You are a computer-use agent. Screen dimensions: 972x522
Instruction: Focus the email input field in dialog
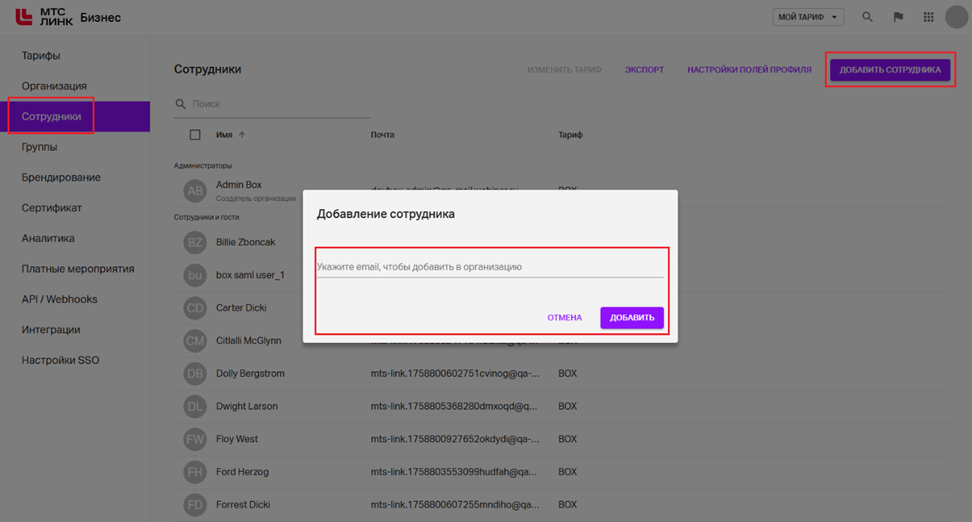coord(490,267)
